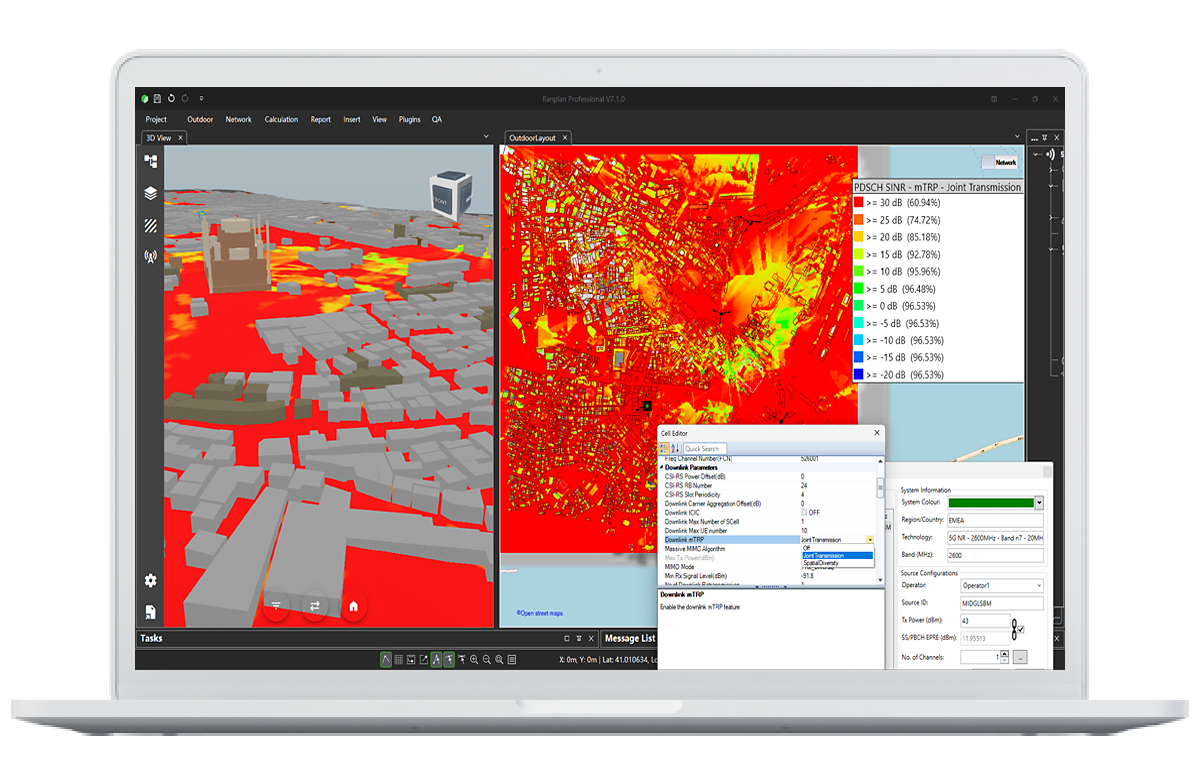Click the home round button in 3D view
Screen dimensions: 1200x783
(x=353, y=606)
